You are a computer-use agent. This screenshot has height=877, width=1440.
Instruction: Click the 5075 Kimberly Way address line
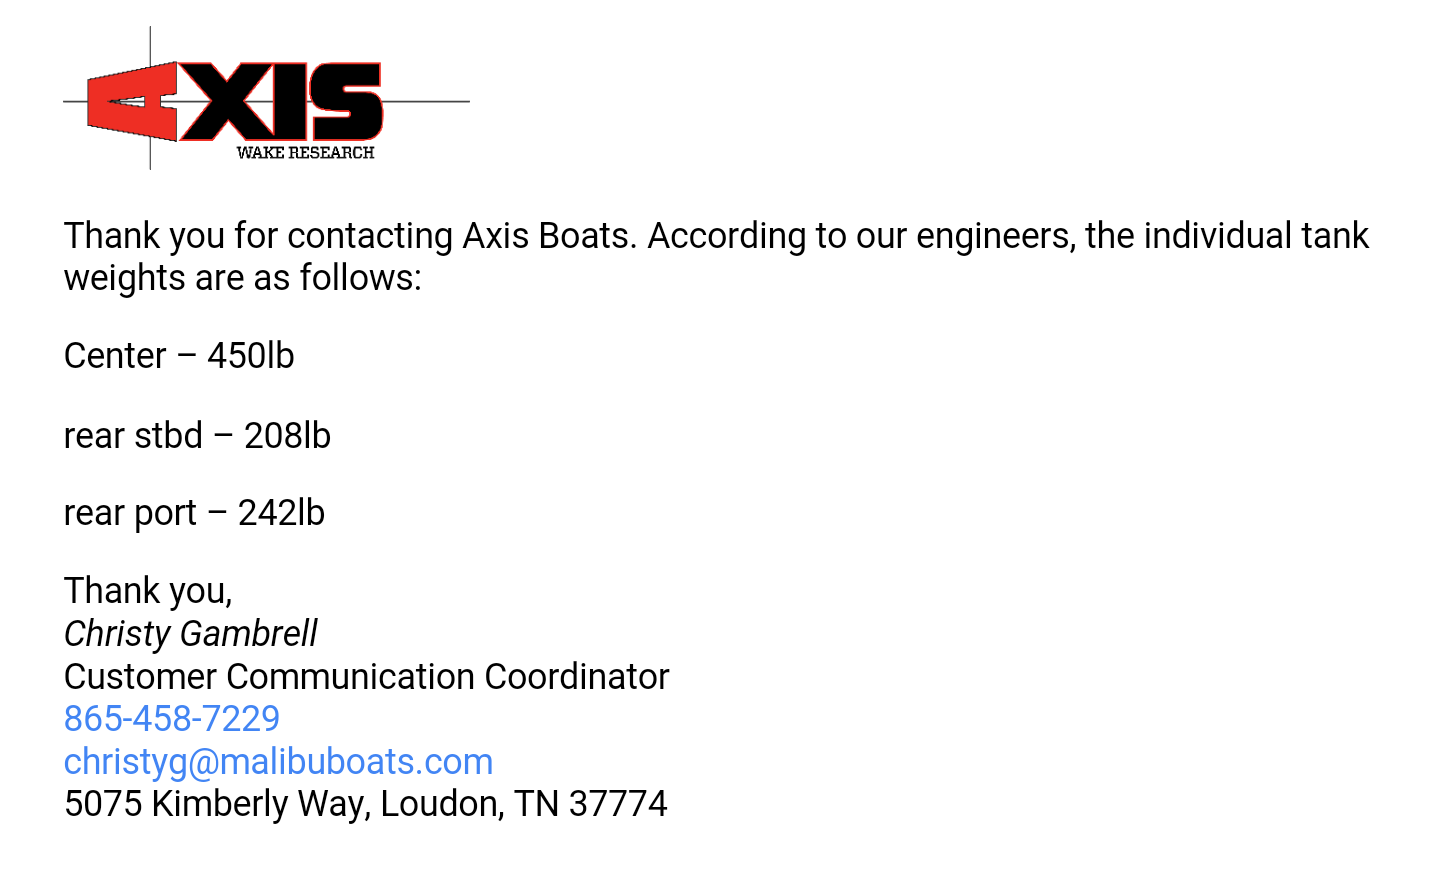[365, 804]
